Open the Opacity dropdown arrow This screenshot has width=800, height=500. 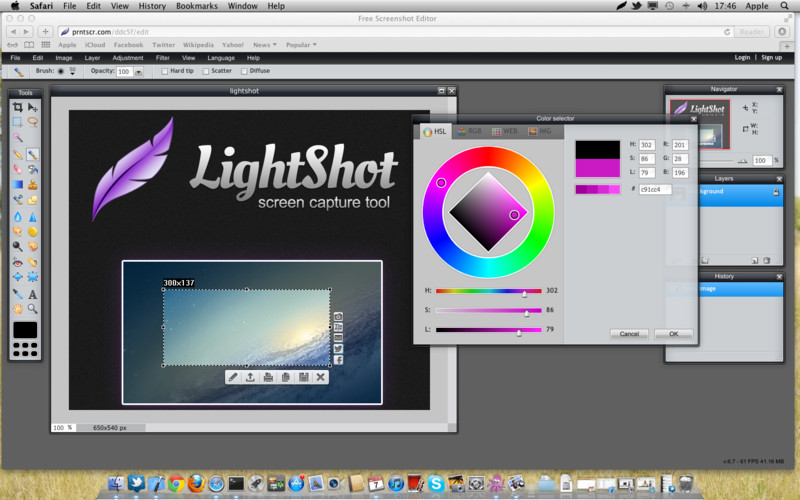click(138, 72)
